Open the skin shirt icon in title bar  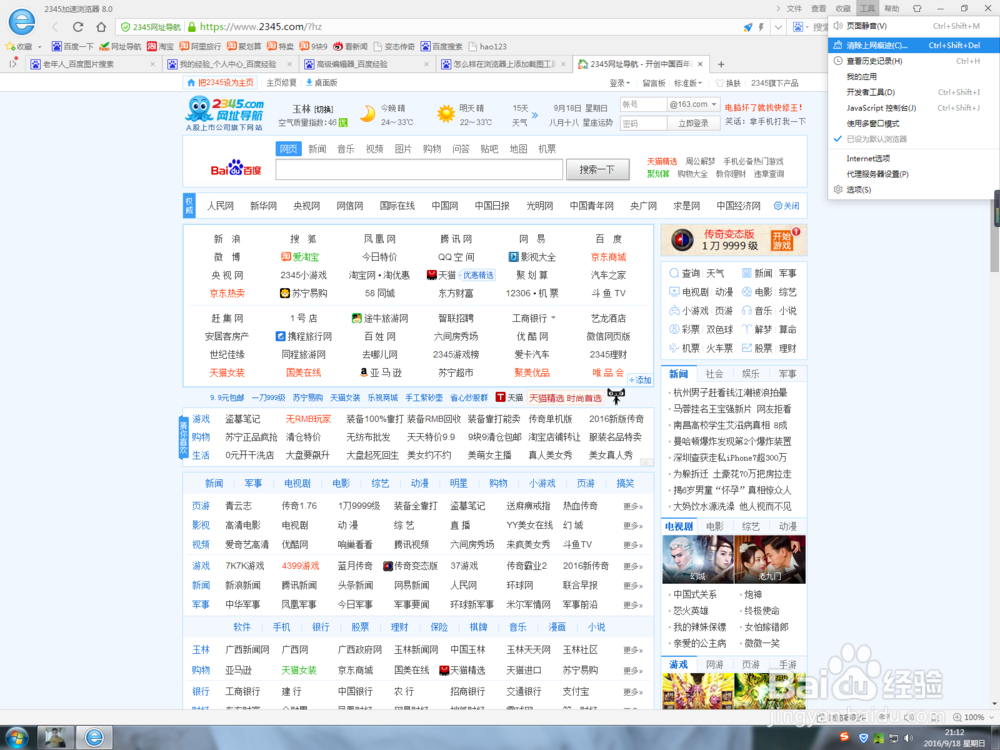917,8
